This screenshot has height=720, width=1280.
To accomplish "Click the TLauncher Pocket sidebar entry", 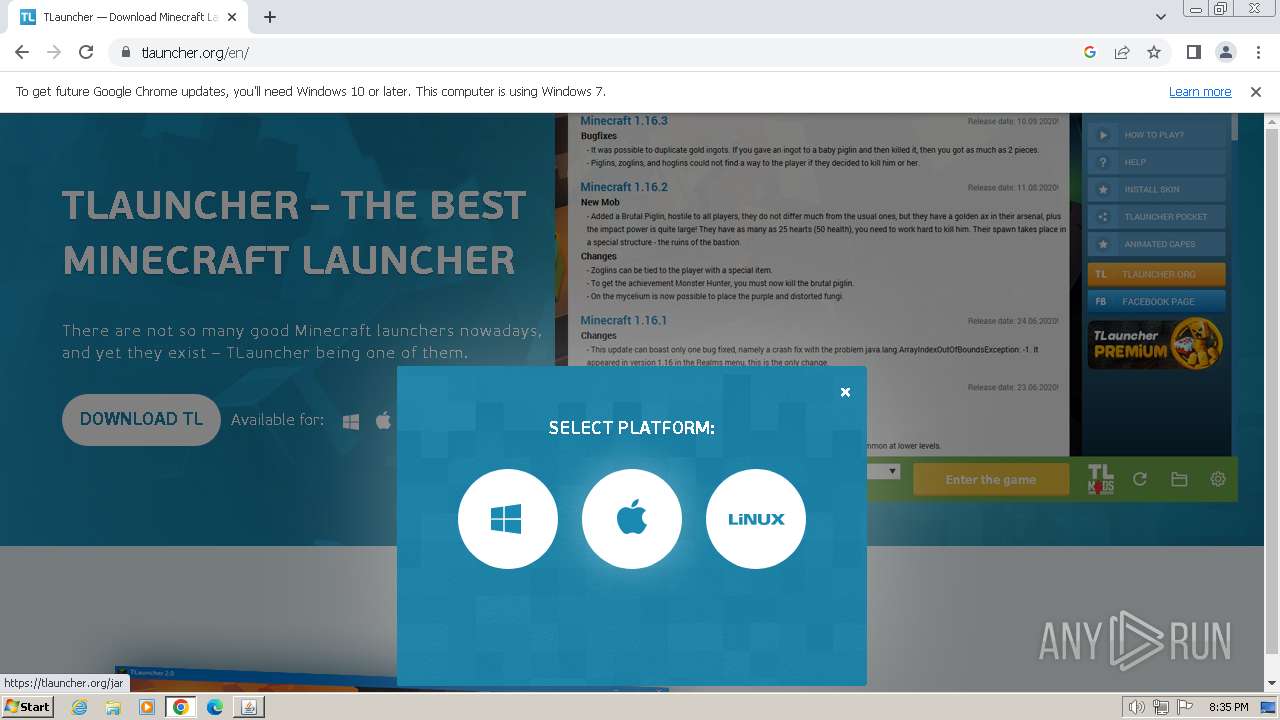I will [x=1157, y=216].
